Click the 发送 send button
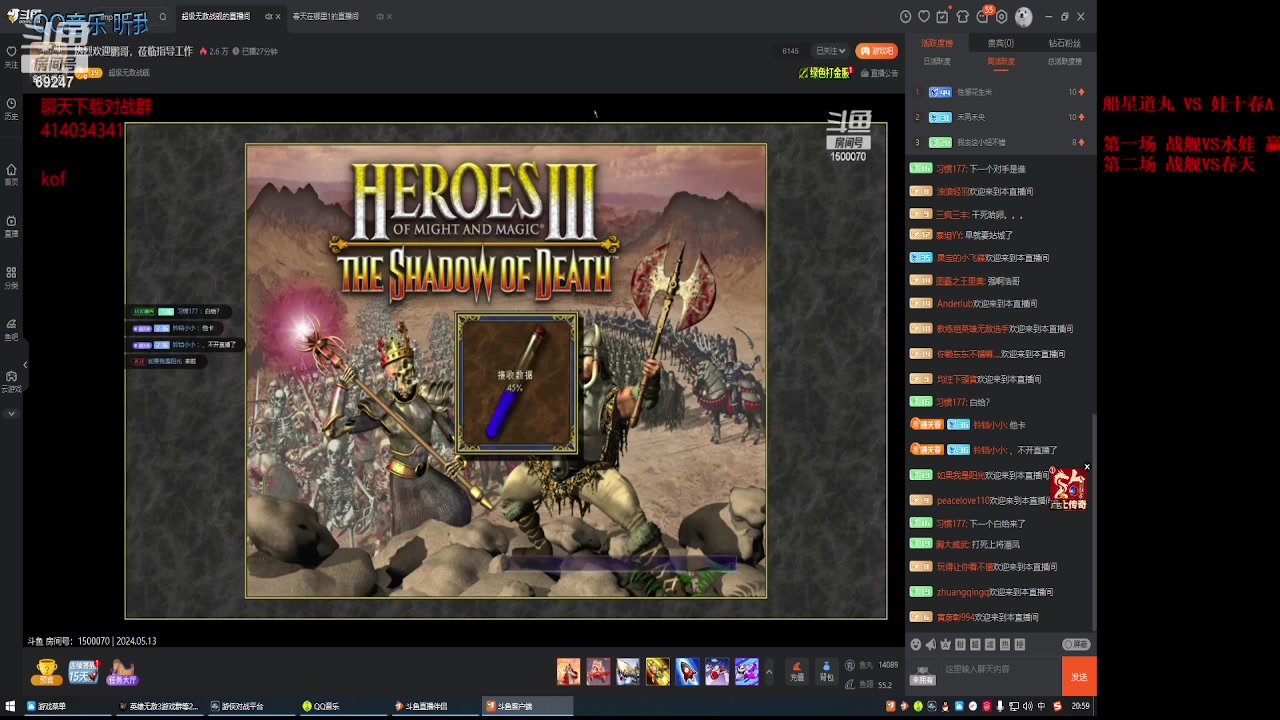Screen dimensions: 1280x720 click(x=1079, y=677)
